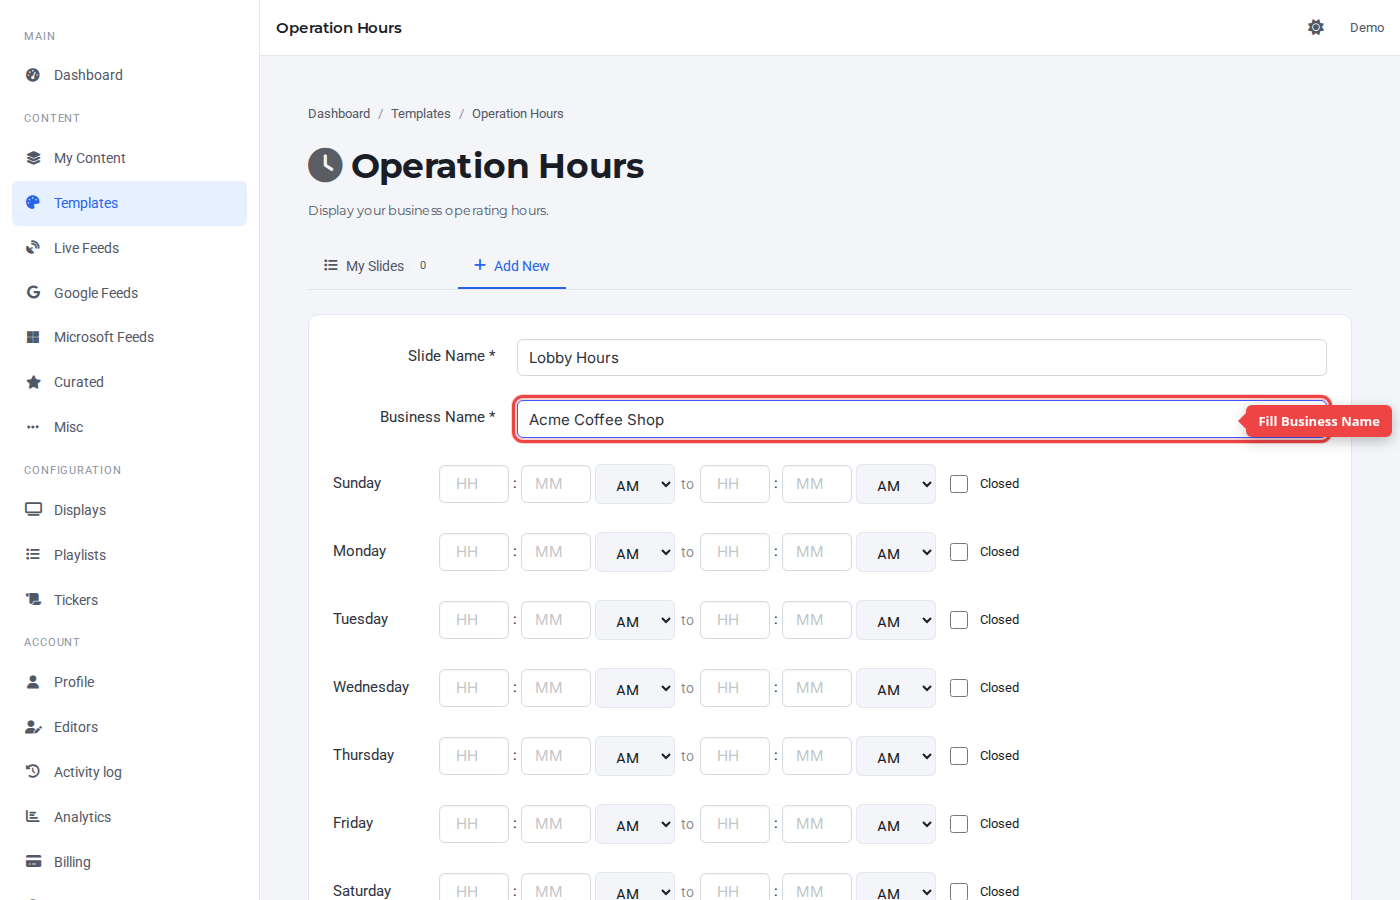Click the My Slides list icon
The image size is (1400, 900).
point(330,265)
